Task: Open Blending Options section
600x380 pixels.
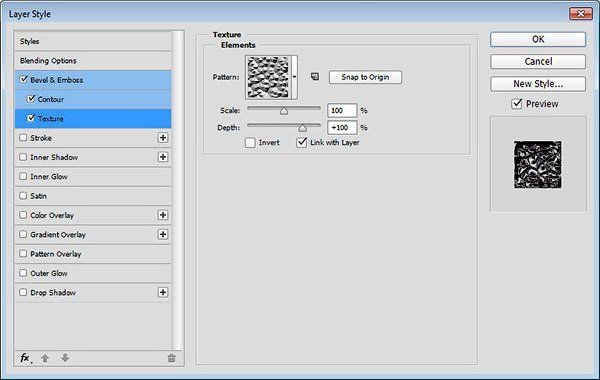Action: (x=93, y=60)
